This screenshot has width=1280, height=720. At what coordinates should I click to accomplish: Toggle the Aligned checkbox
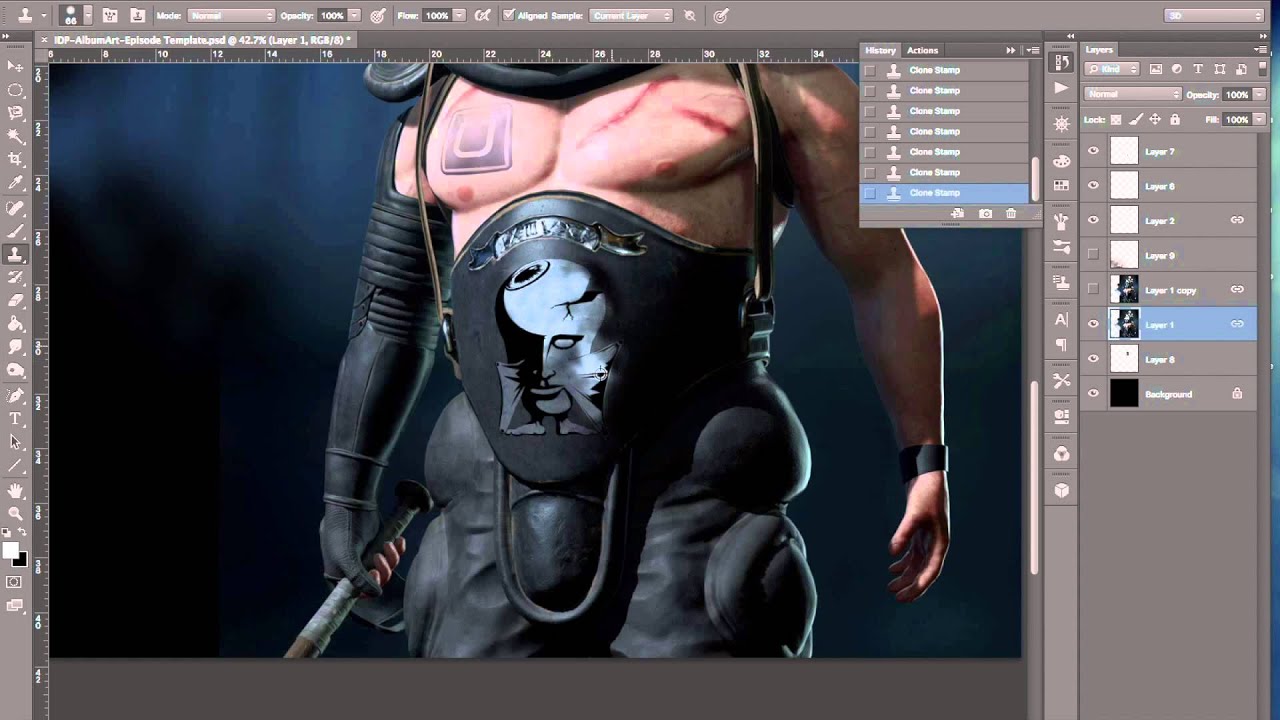509,16
